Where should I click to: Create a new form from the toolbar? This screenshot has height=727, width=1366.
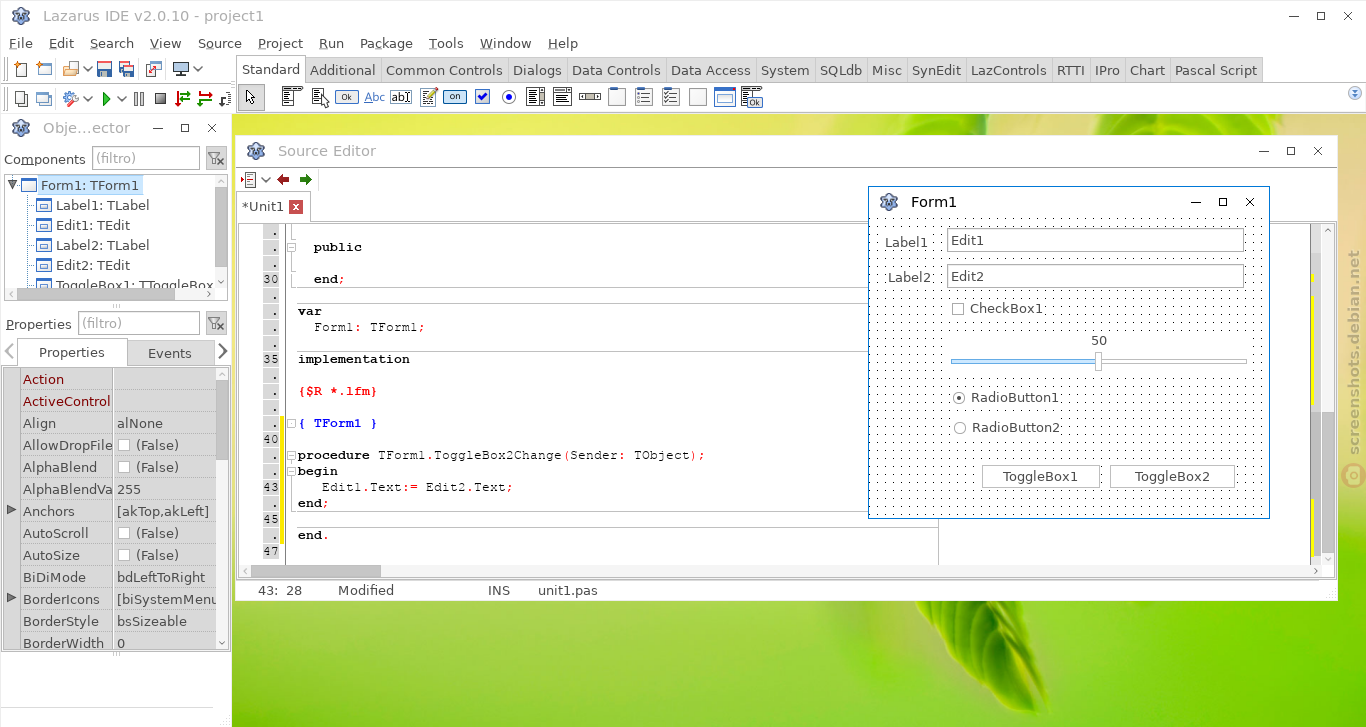tap(44, 69)
